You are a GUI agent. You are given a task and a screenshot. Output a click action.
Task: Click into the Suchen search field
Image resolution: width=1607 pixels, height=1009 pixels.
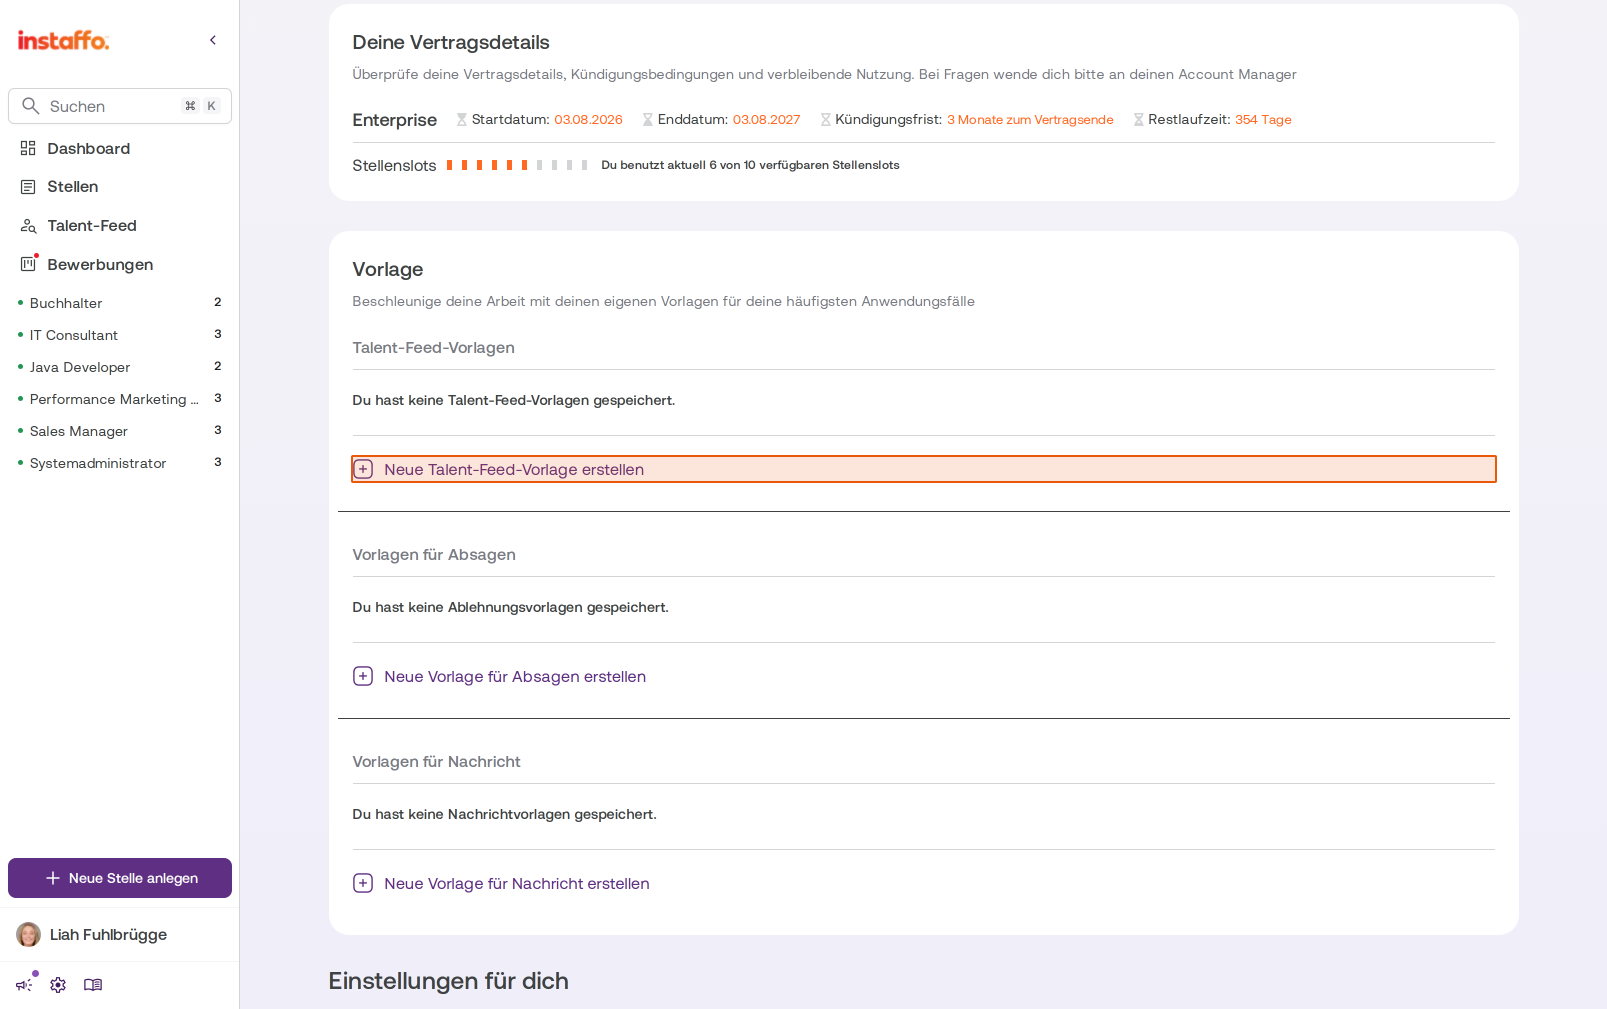pos(120,106)
